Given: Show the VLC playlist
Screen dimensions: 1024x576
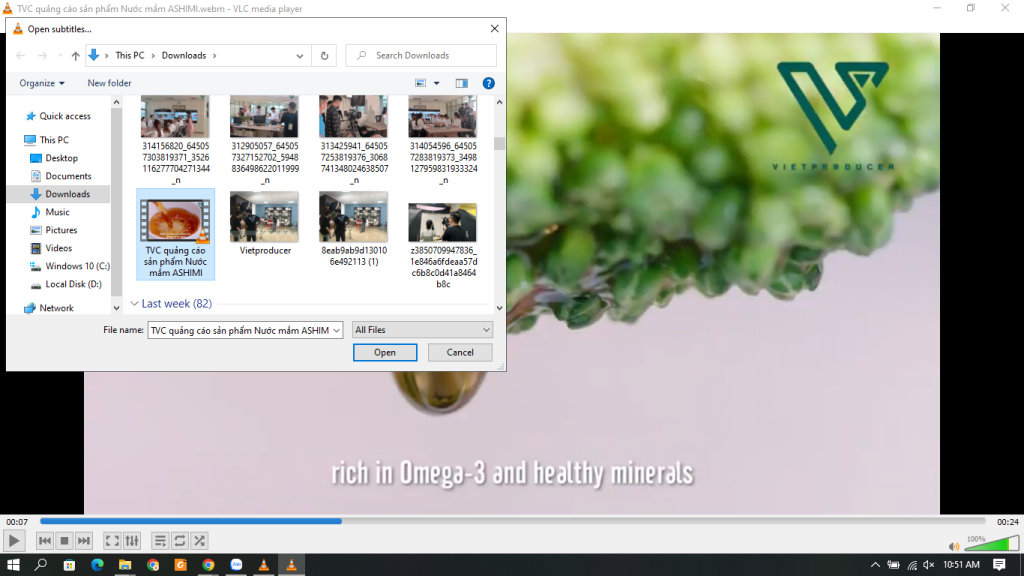Looking at the screenshot, I should (x=159, y=540).
